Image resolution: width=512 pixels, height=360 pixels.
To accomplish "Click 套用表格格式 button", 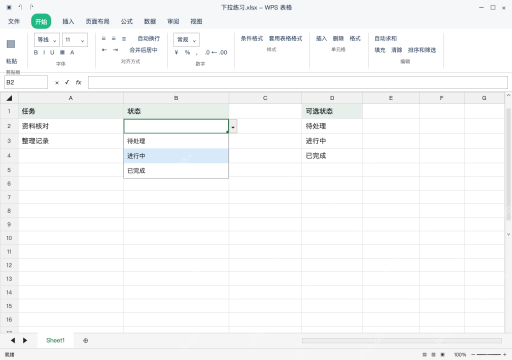I will click(x=286, y=39).
